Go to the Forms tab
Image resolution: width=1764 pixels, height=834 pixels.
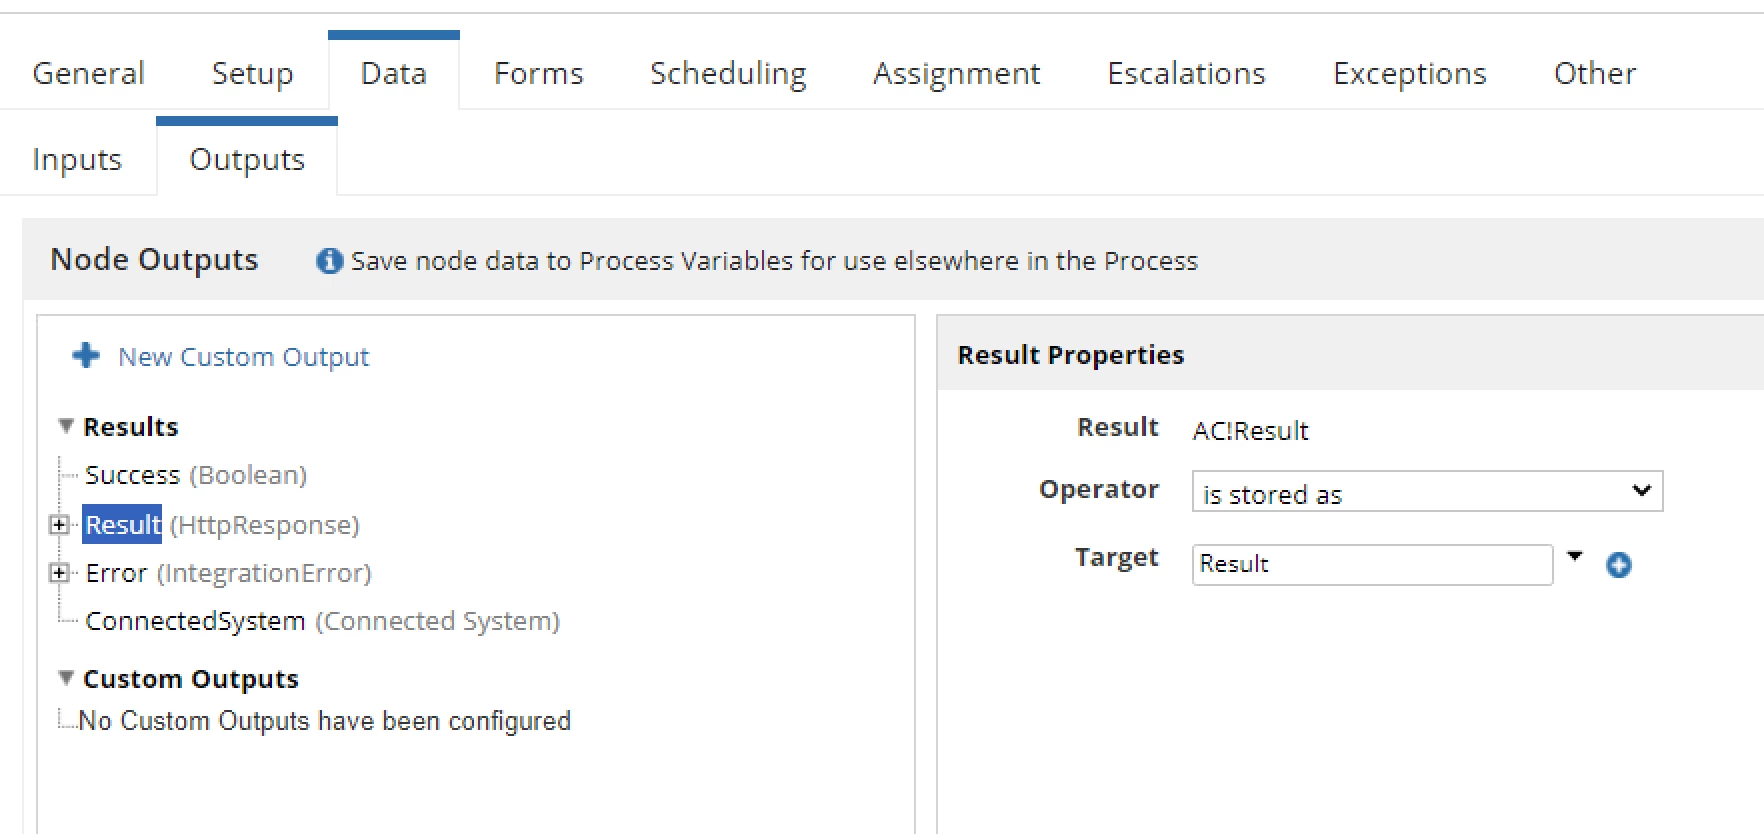pyautogui.click(x=538, y=73)
